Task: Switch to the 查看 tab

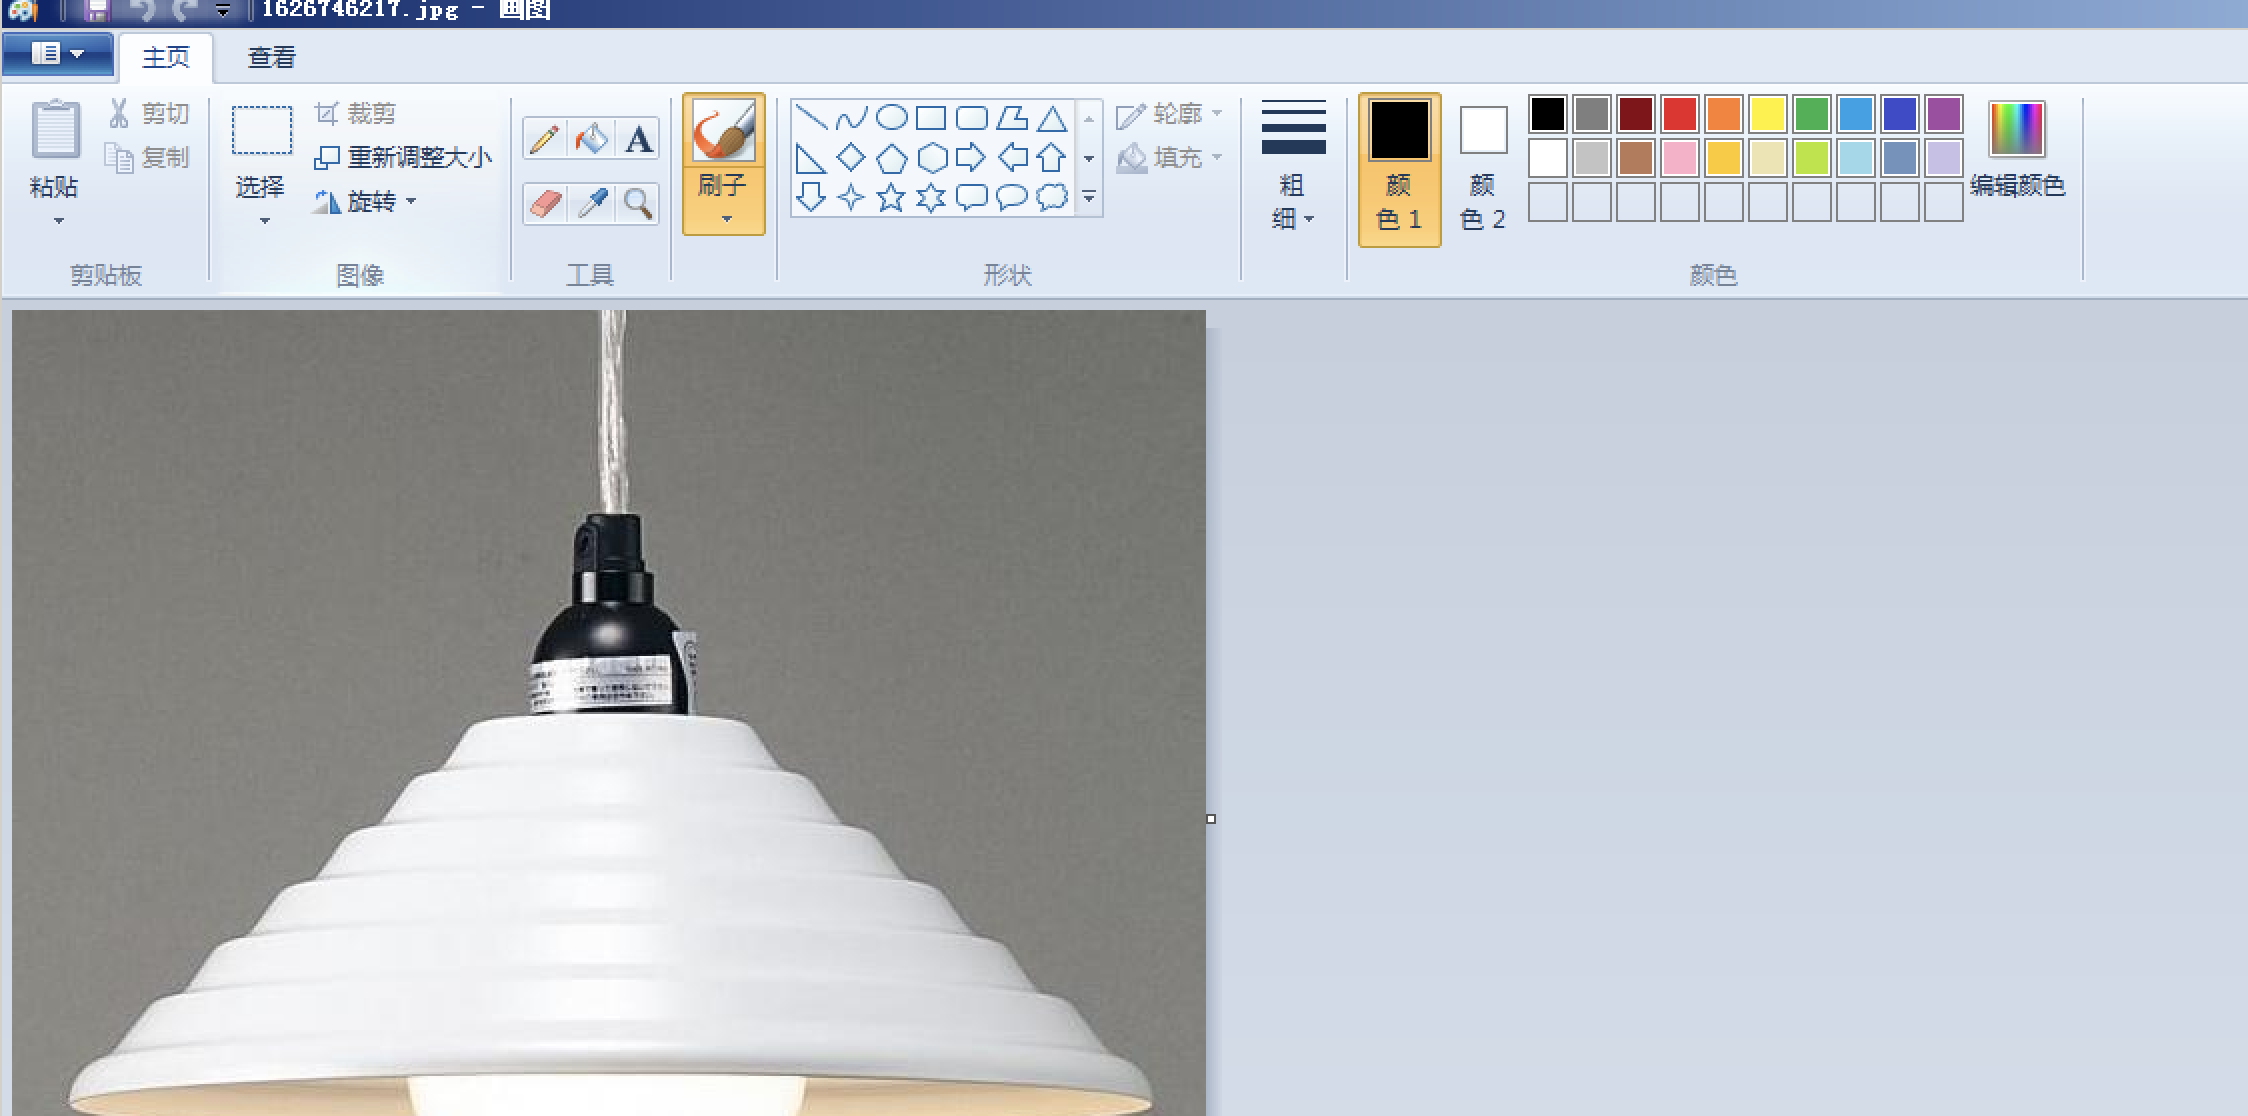Action: [271, 58]
